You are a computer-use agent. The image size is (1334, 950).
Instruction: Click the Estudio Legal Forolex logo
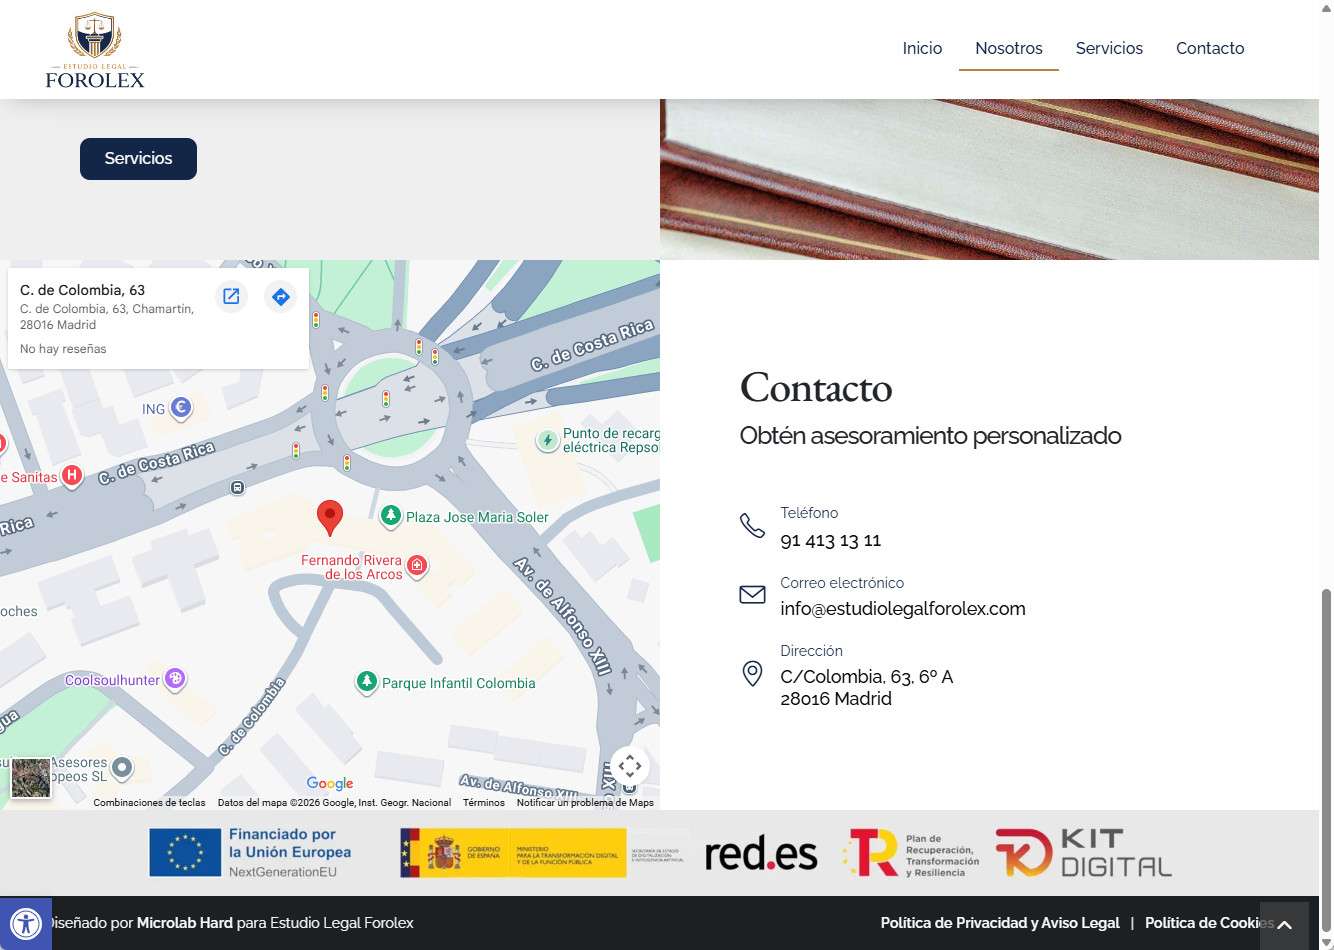pyautogui.click(x=95, y=50)
